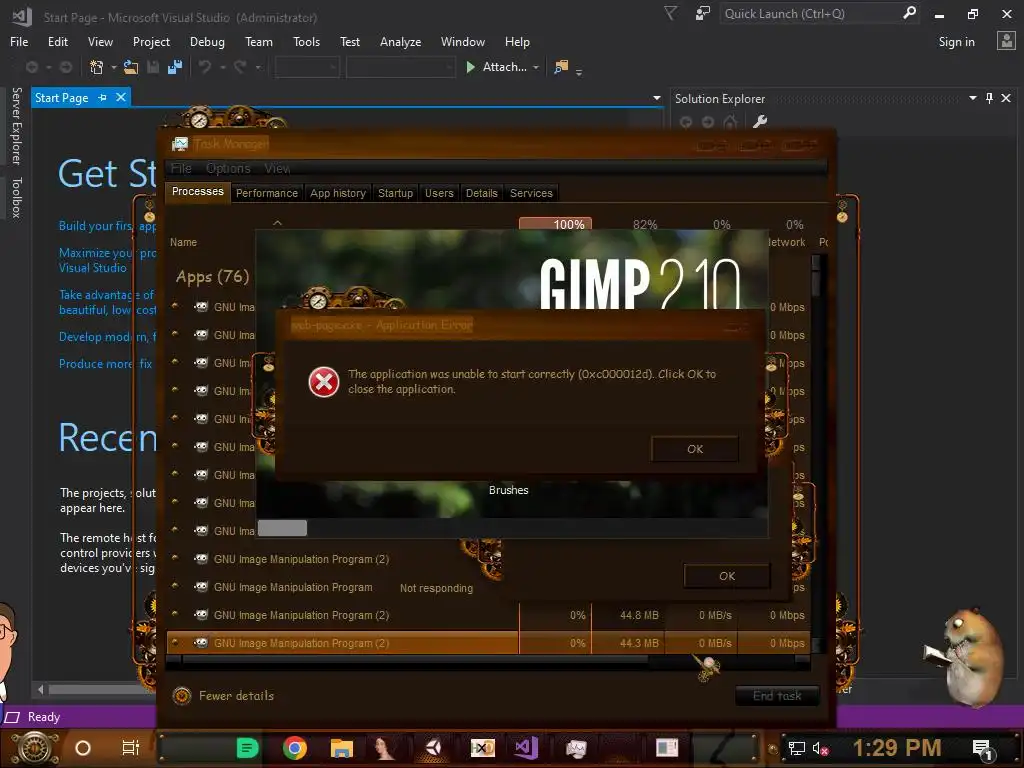Close the Start Page tab
The height and width of the screenshot is (768, 1024).
point(121,97)
